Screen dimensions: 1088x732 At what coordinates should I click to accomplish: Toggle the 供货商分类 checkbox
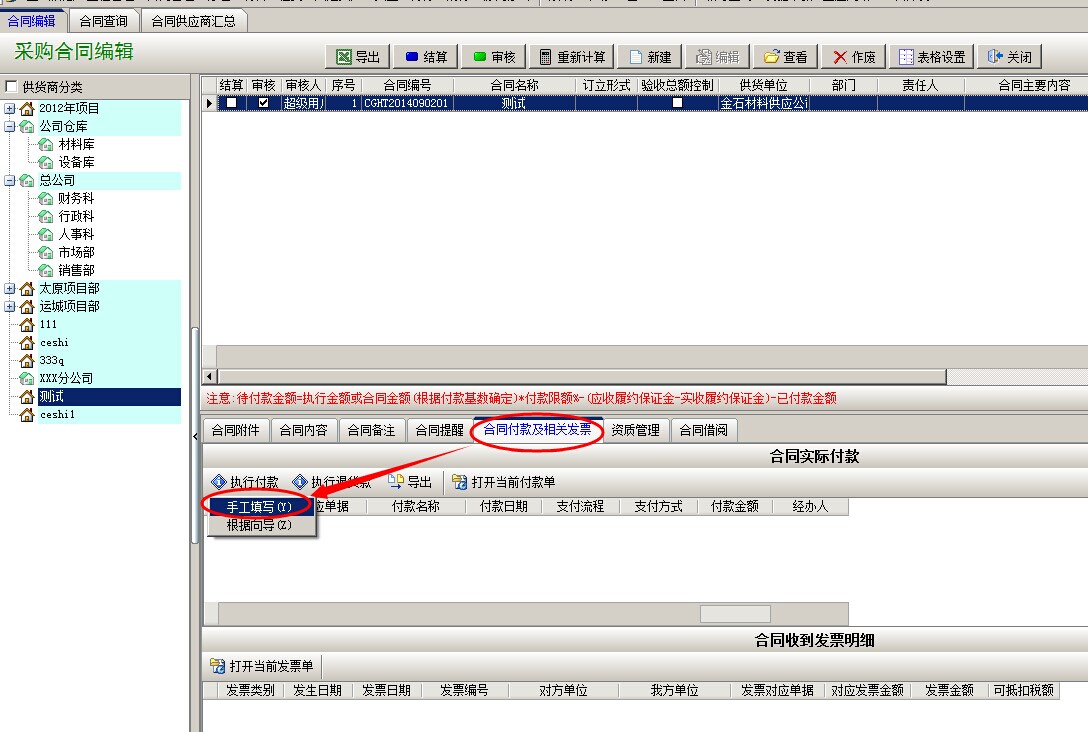pos(12,87)
